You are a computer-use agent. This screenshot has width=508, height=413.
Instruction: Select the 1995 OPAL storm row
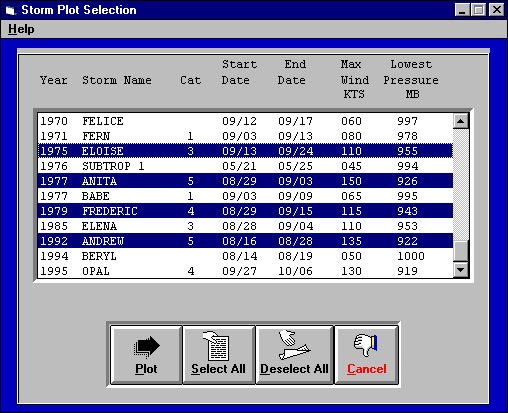click(x=245, y=271)
